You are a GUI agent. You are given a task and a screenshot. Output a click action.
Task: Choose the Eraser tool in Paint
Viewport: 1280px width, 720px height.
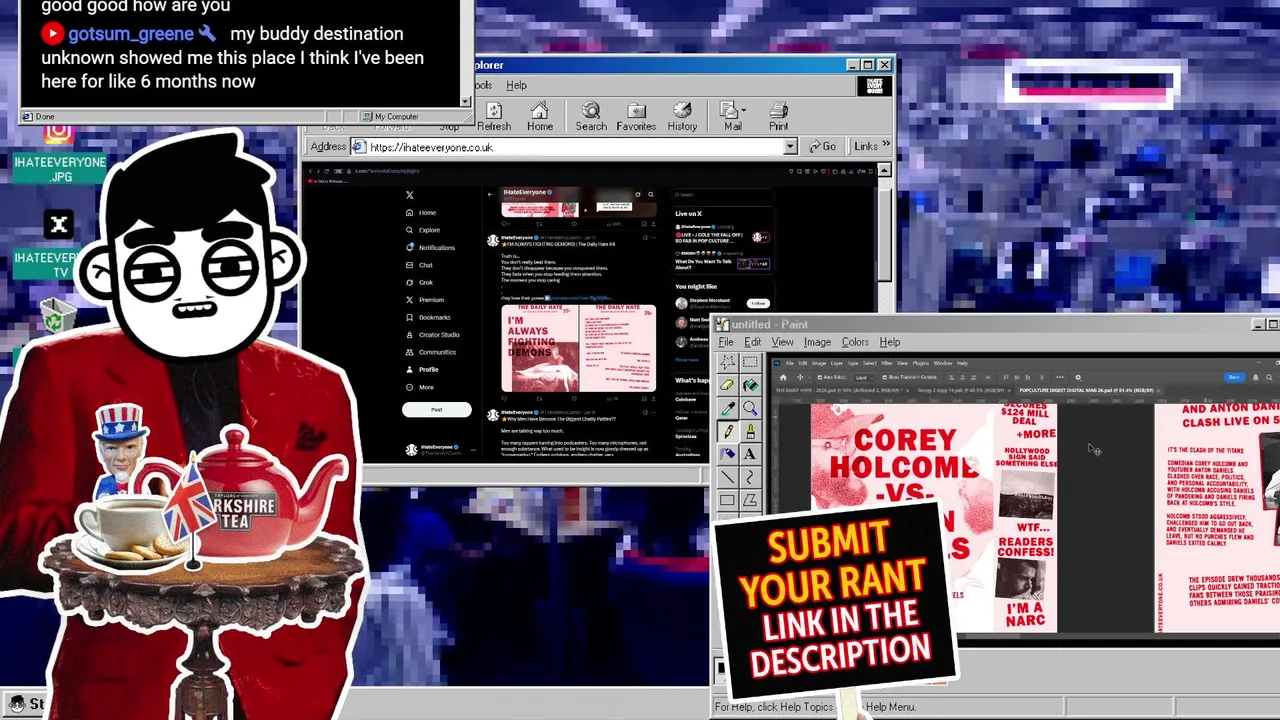tap(728, 385)
